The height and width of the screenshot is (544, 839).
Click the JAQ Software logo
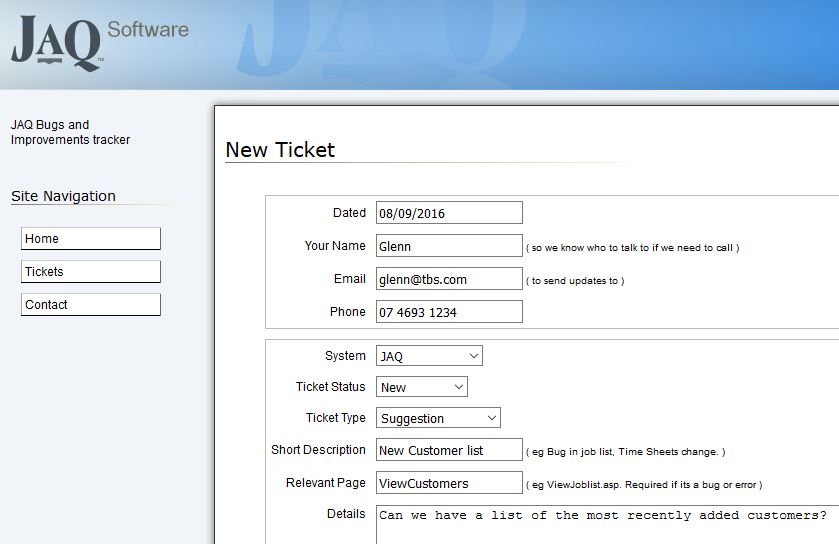point(56,44)
